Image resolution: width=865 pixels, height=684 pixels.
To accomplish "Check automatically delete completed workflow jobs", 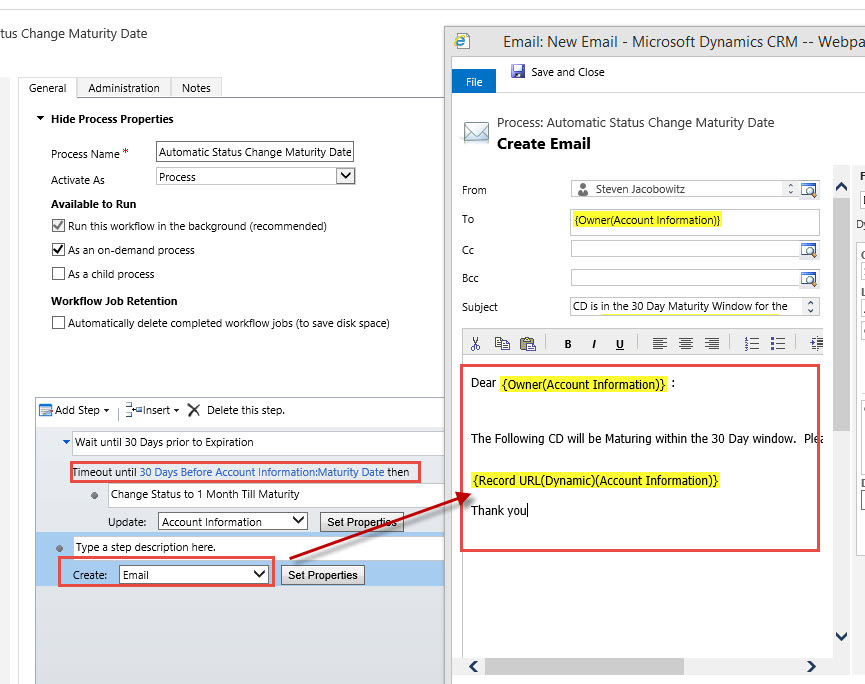I will click(58, 323).
